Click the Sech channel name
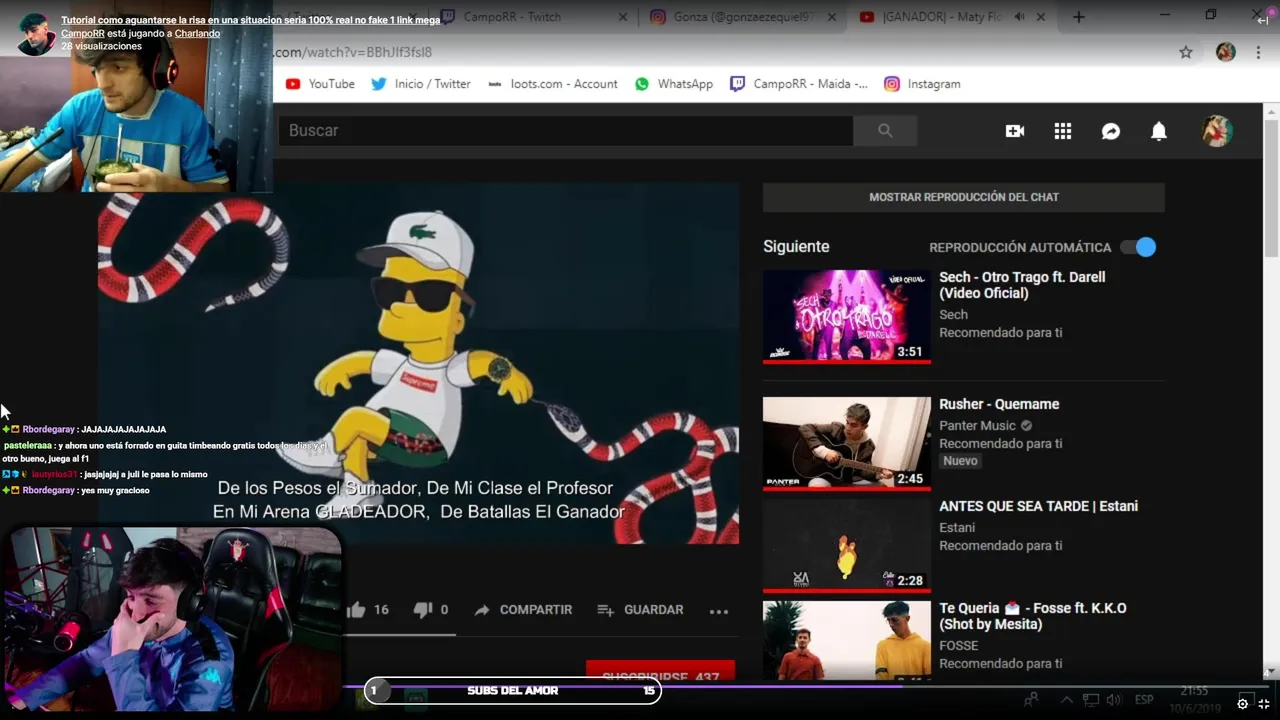 point(953,314)
